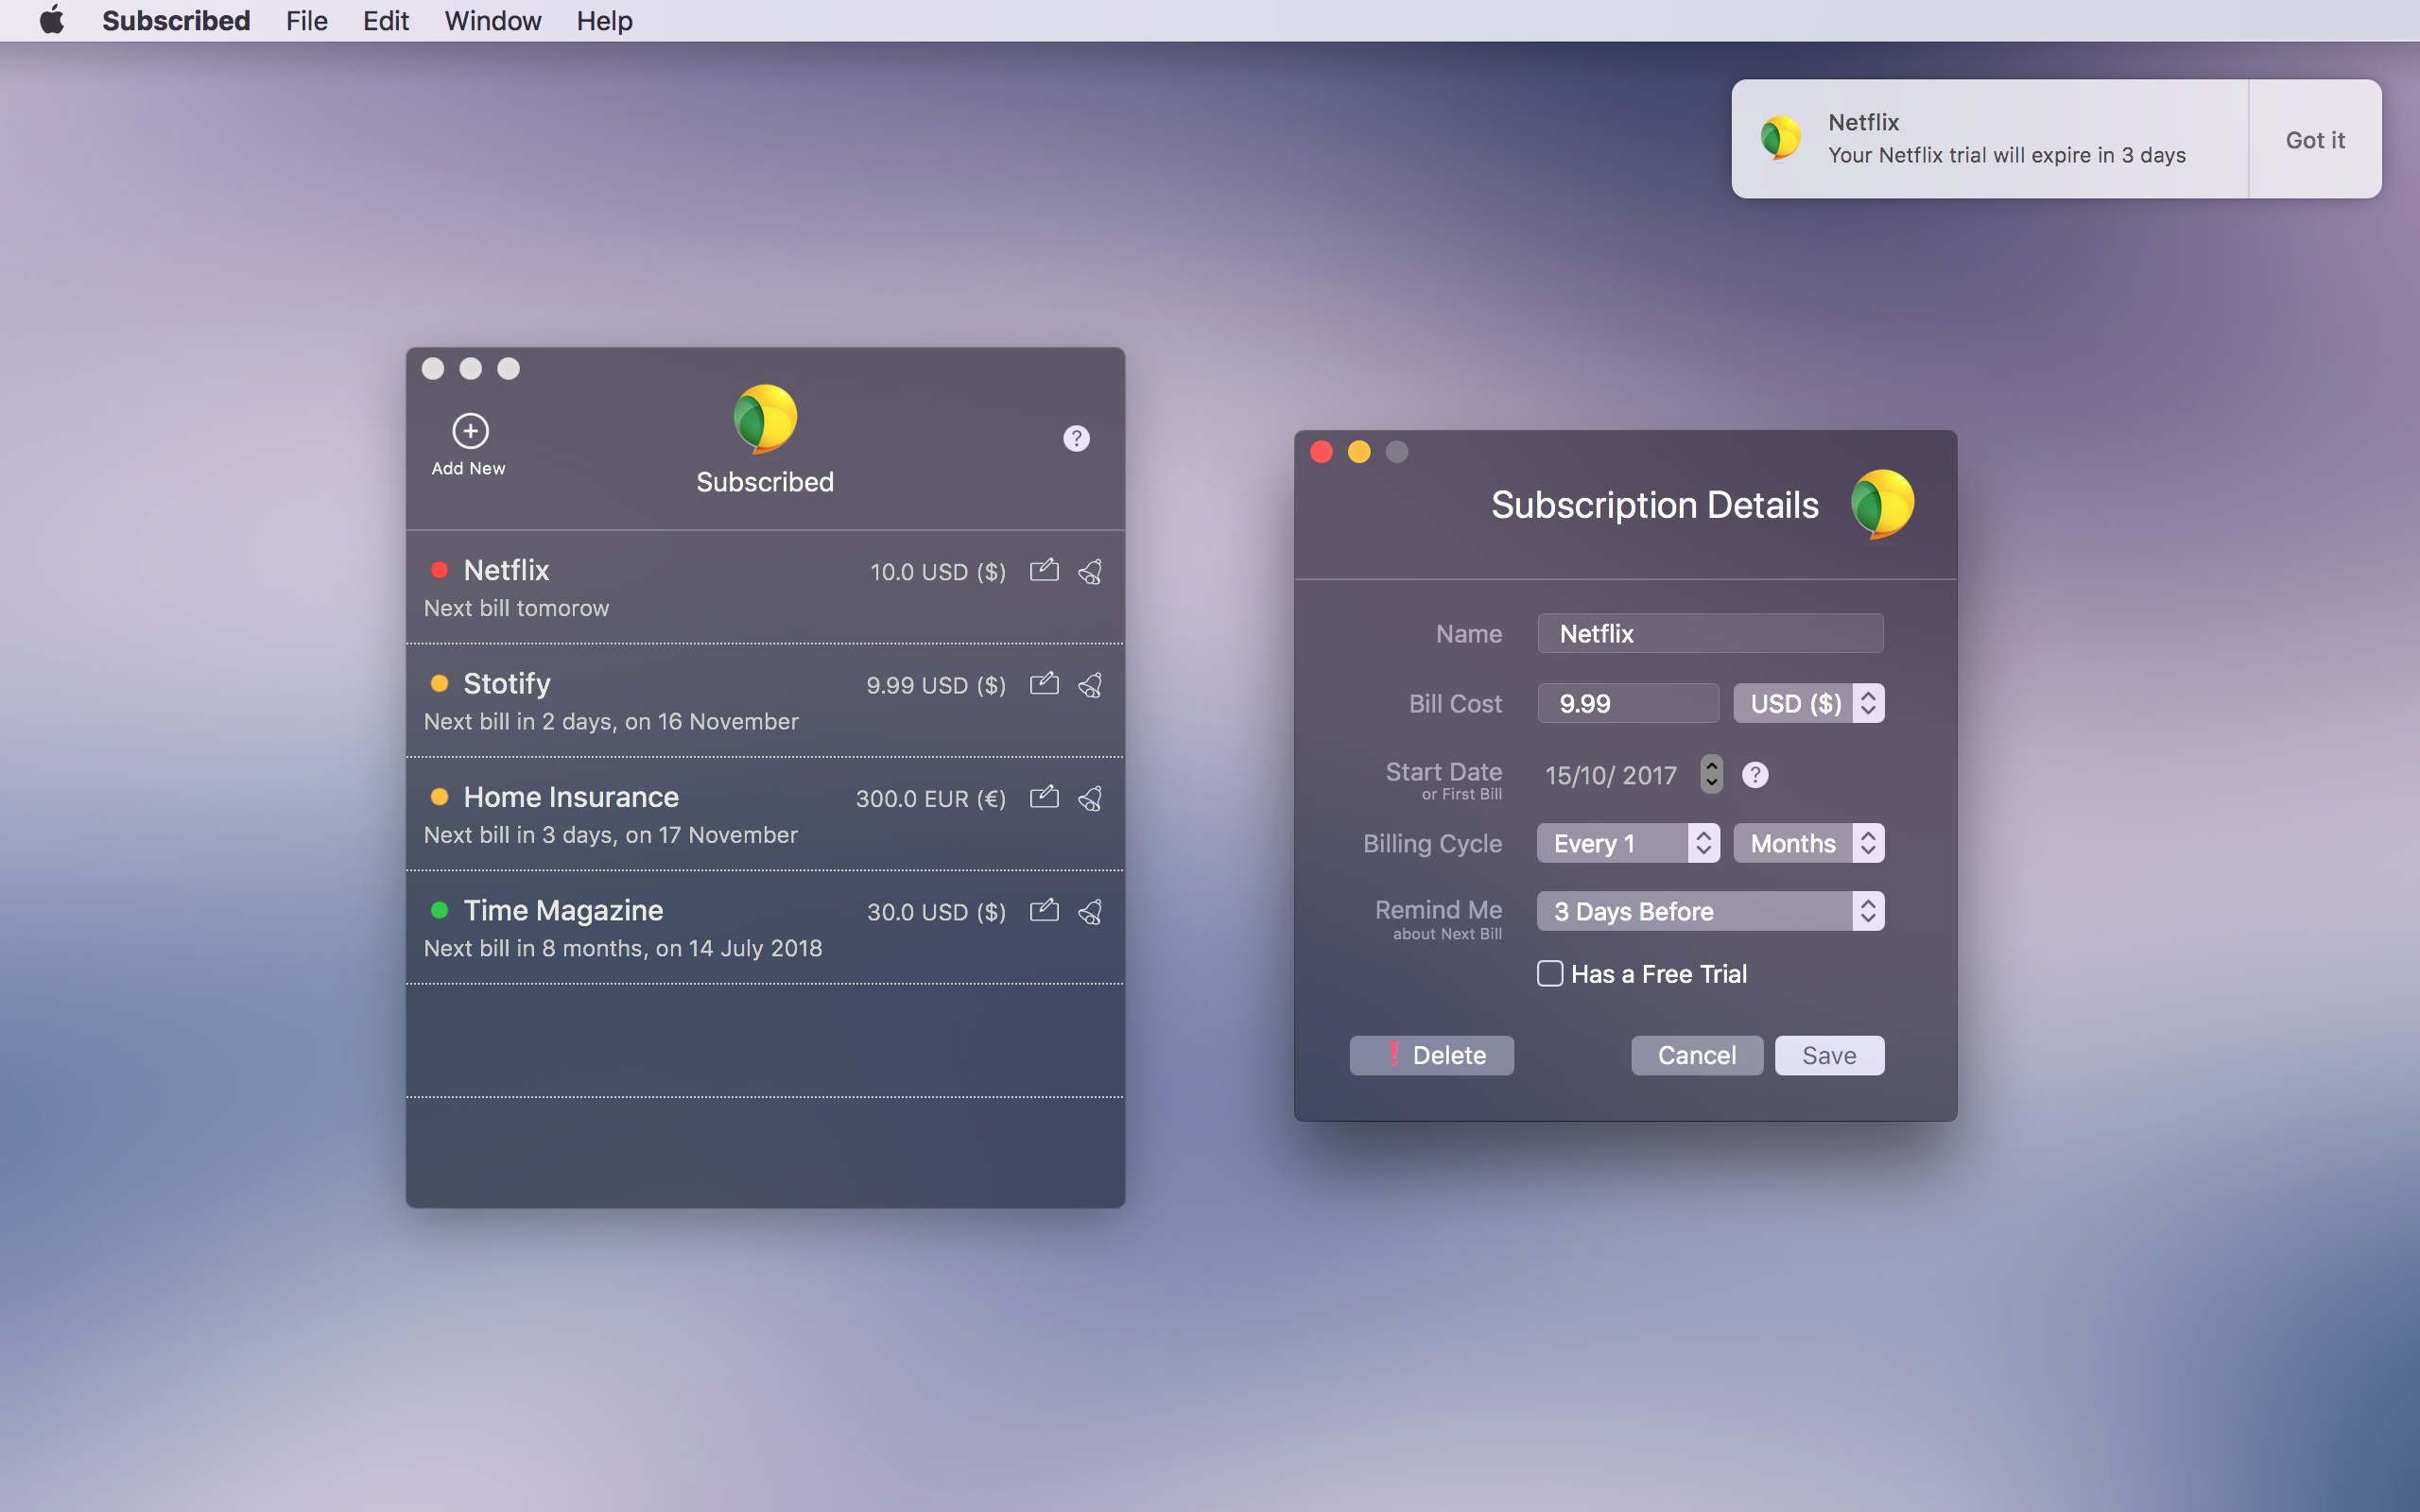Click the bell icon for Time Magazine
This screenshot has height=1512, width=2420.
click(x=1090, y=911)
